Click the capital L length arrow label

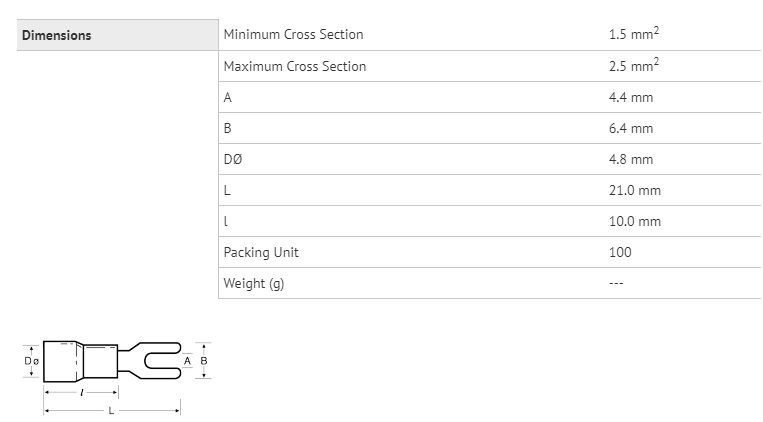[x=111, y=411]
